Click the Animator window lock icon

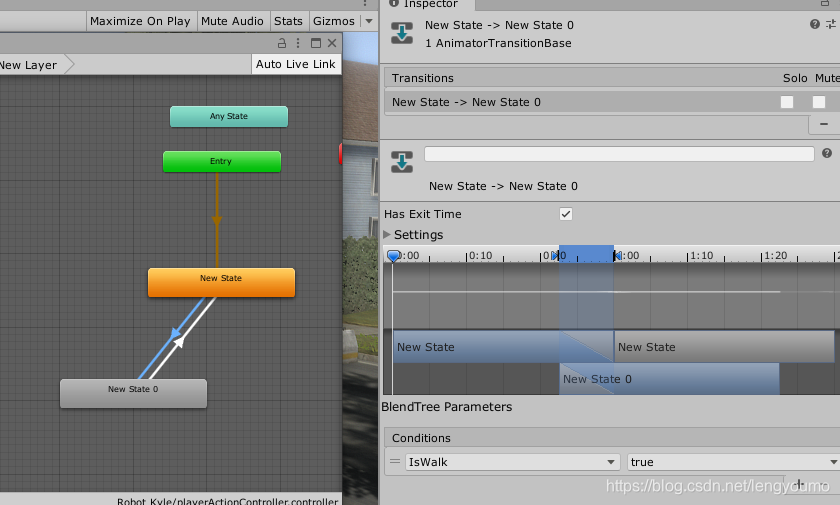click(282, 43)
